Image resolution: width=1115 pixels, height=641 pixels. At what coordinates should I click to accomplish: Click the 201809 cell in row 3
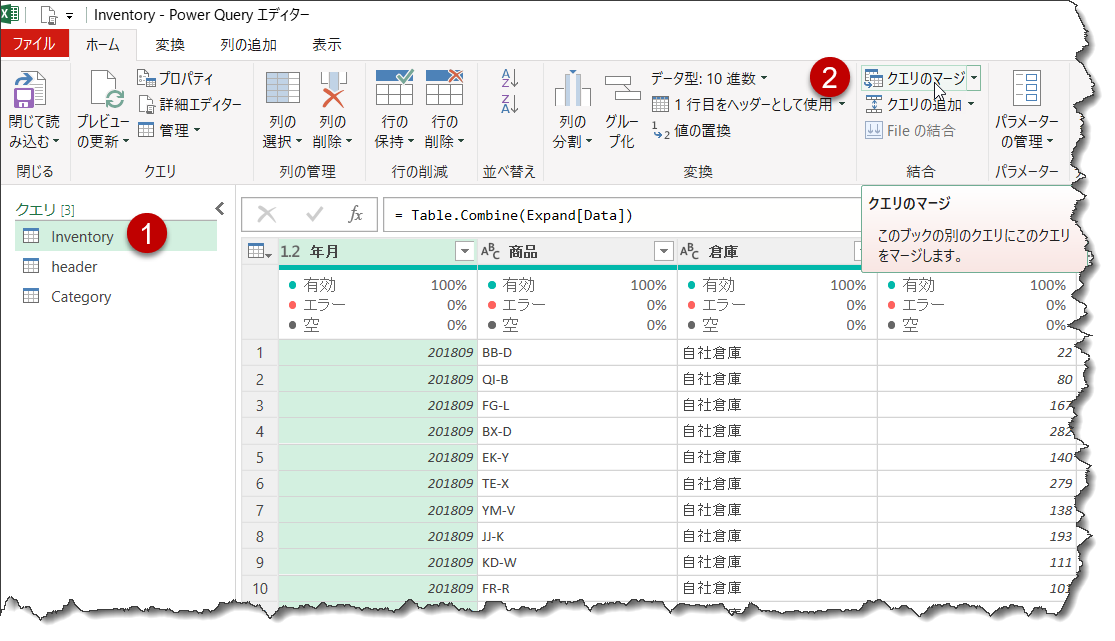point(378,406)
